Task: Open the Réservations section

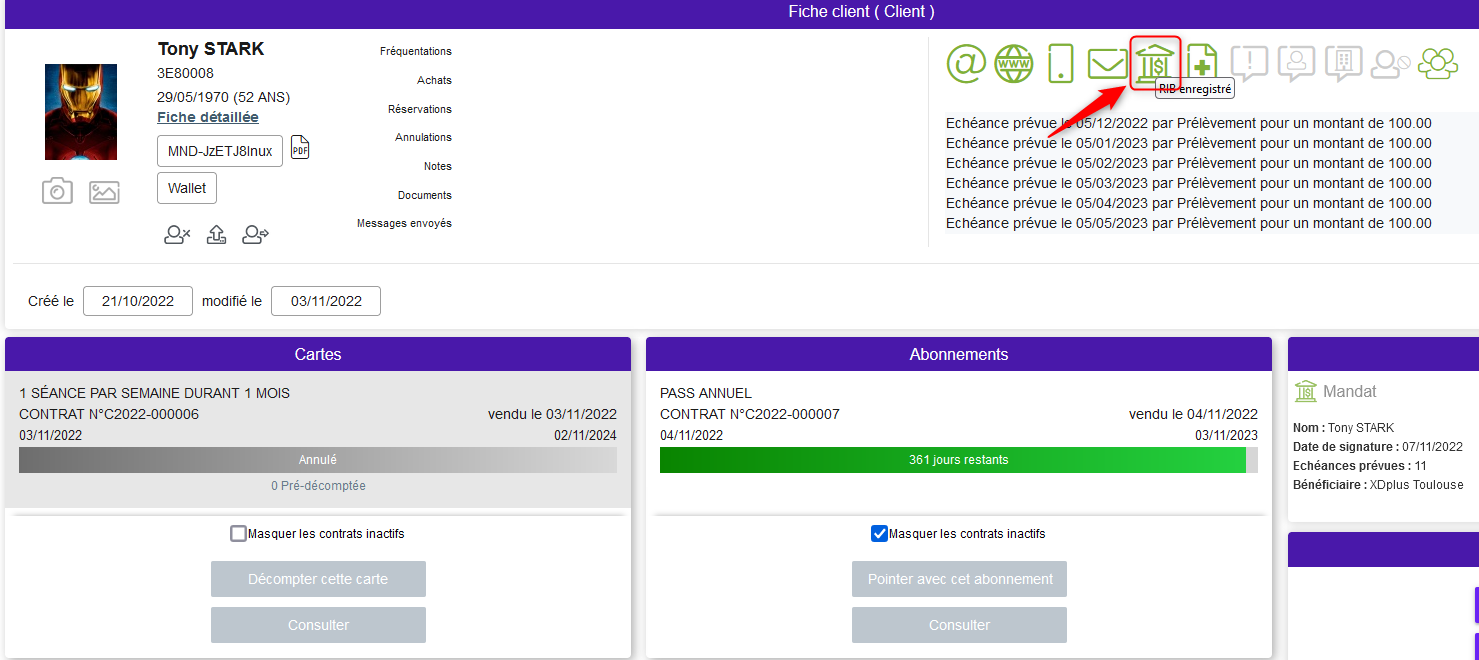Action: click(x=420, y=109)
